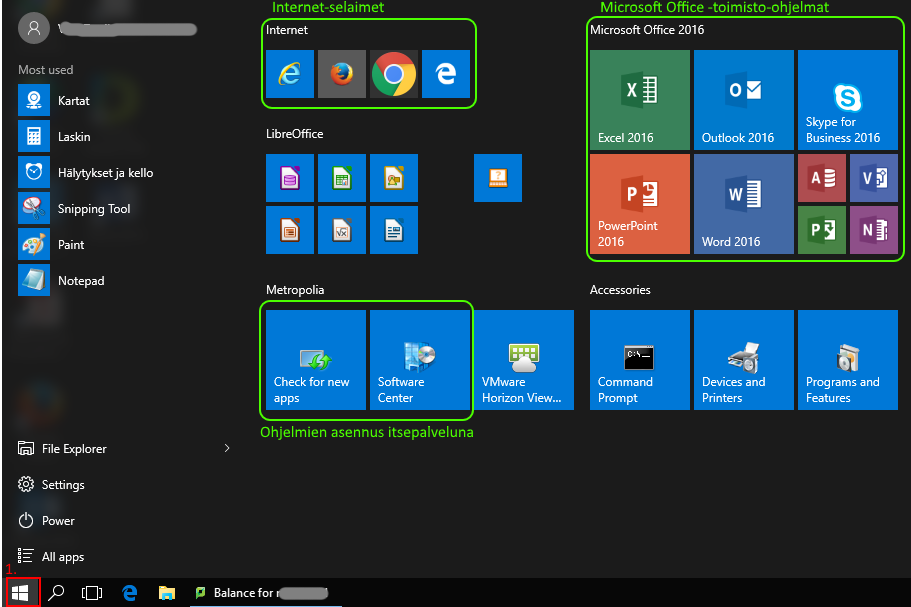The image size is (911, 607).
Task: Launch the LibreOffice Math formula tile
Action: [342, 230]
